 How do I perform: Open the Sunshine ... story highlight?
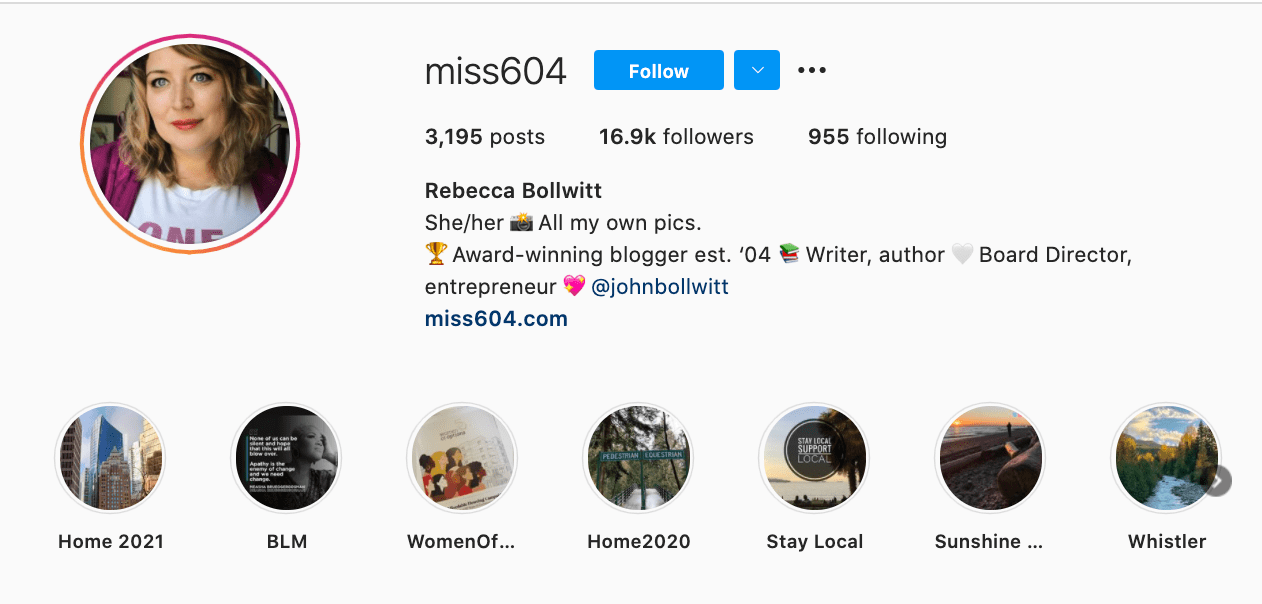990,458
